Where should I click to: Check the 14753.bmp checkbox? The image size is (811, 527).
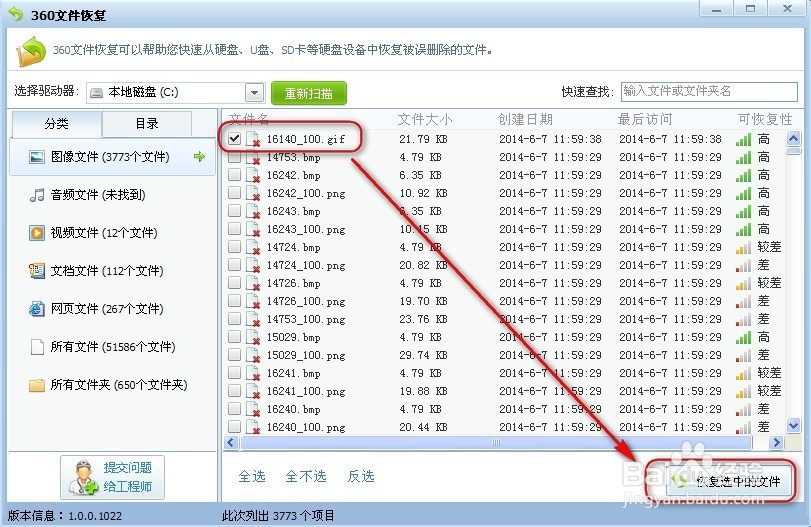(x=234, y=157)
